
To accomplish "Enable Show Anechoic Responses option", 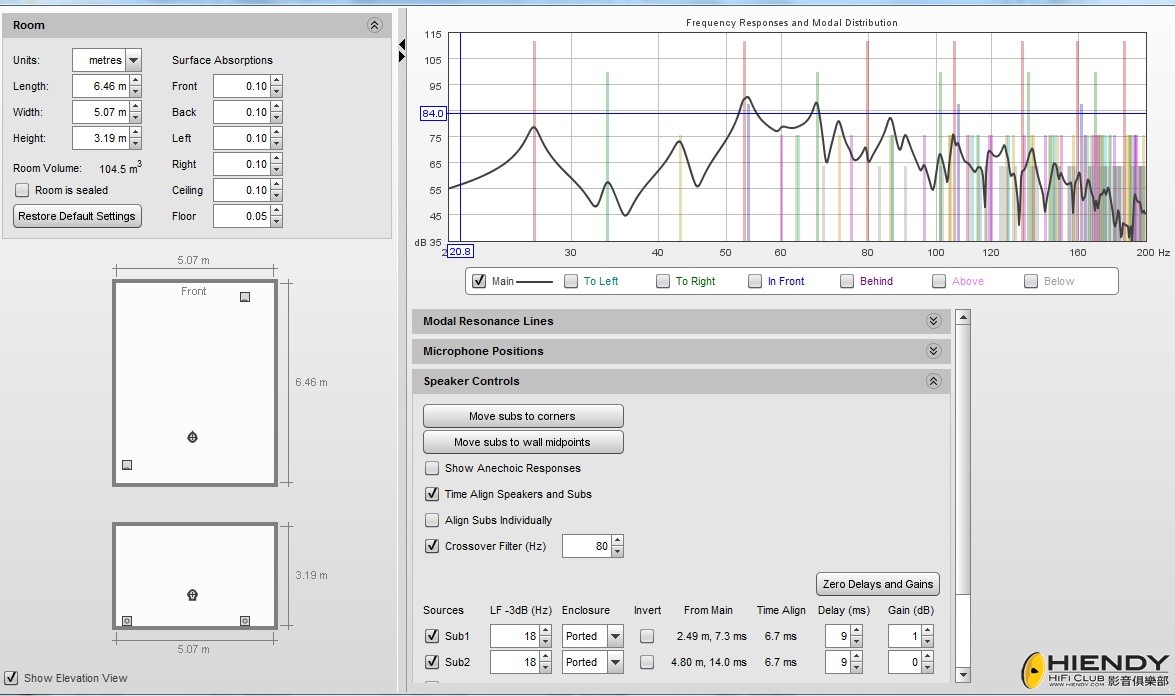I will click(x=432, y=468).
